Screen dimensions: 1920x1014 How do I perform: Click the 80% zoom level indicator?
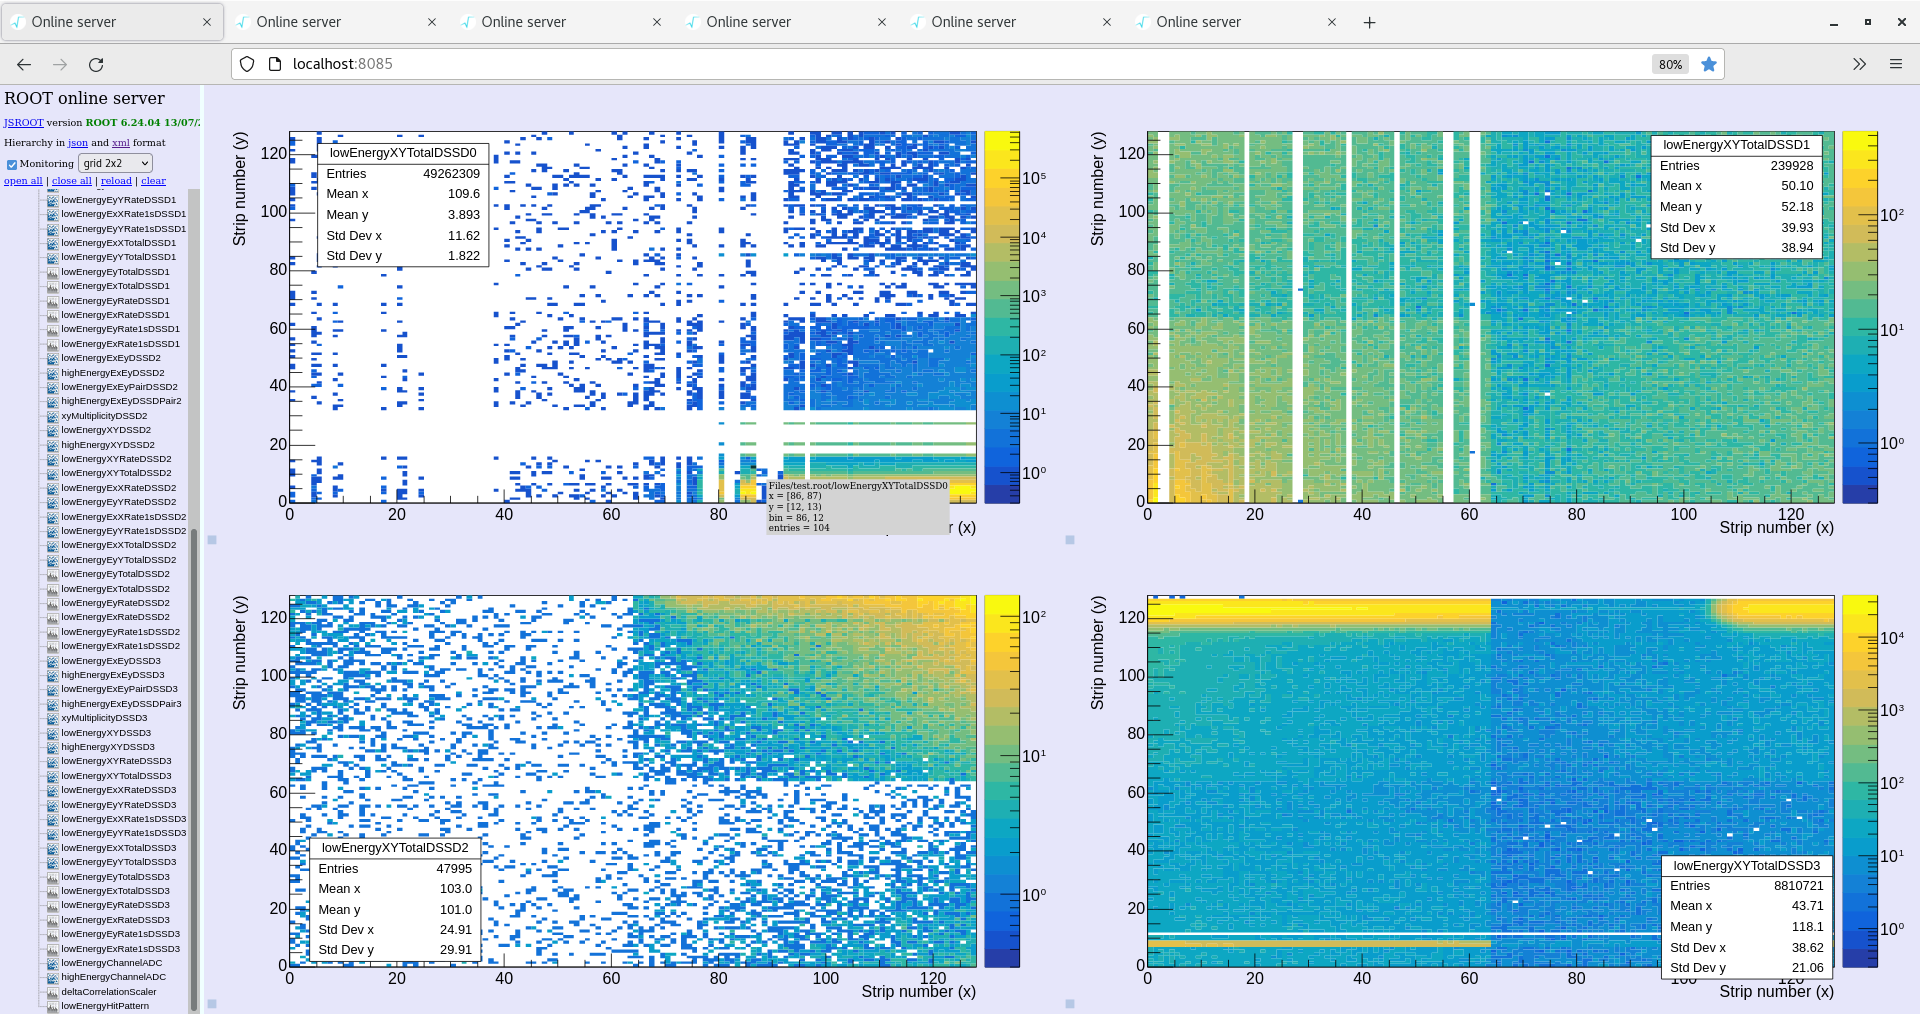(1670, 64)
